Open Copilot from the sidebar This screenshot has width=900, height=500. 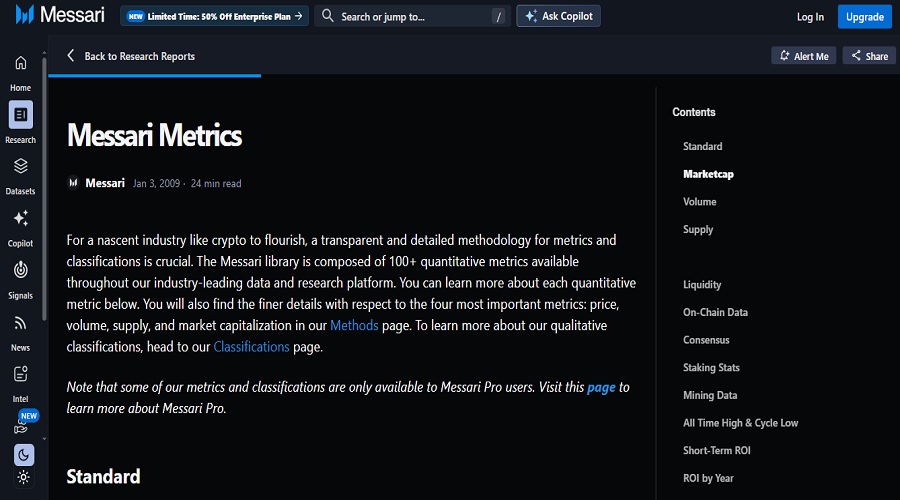coord(21,219)
